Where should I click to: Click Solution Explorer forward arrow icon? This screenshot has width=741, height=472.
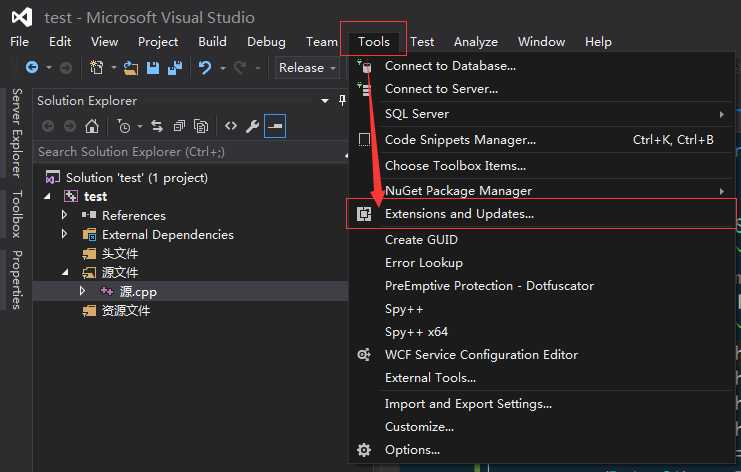click(69, 126)
